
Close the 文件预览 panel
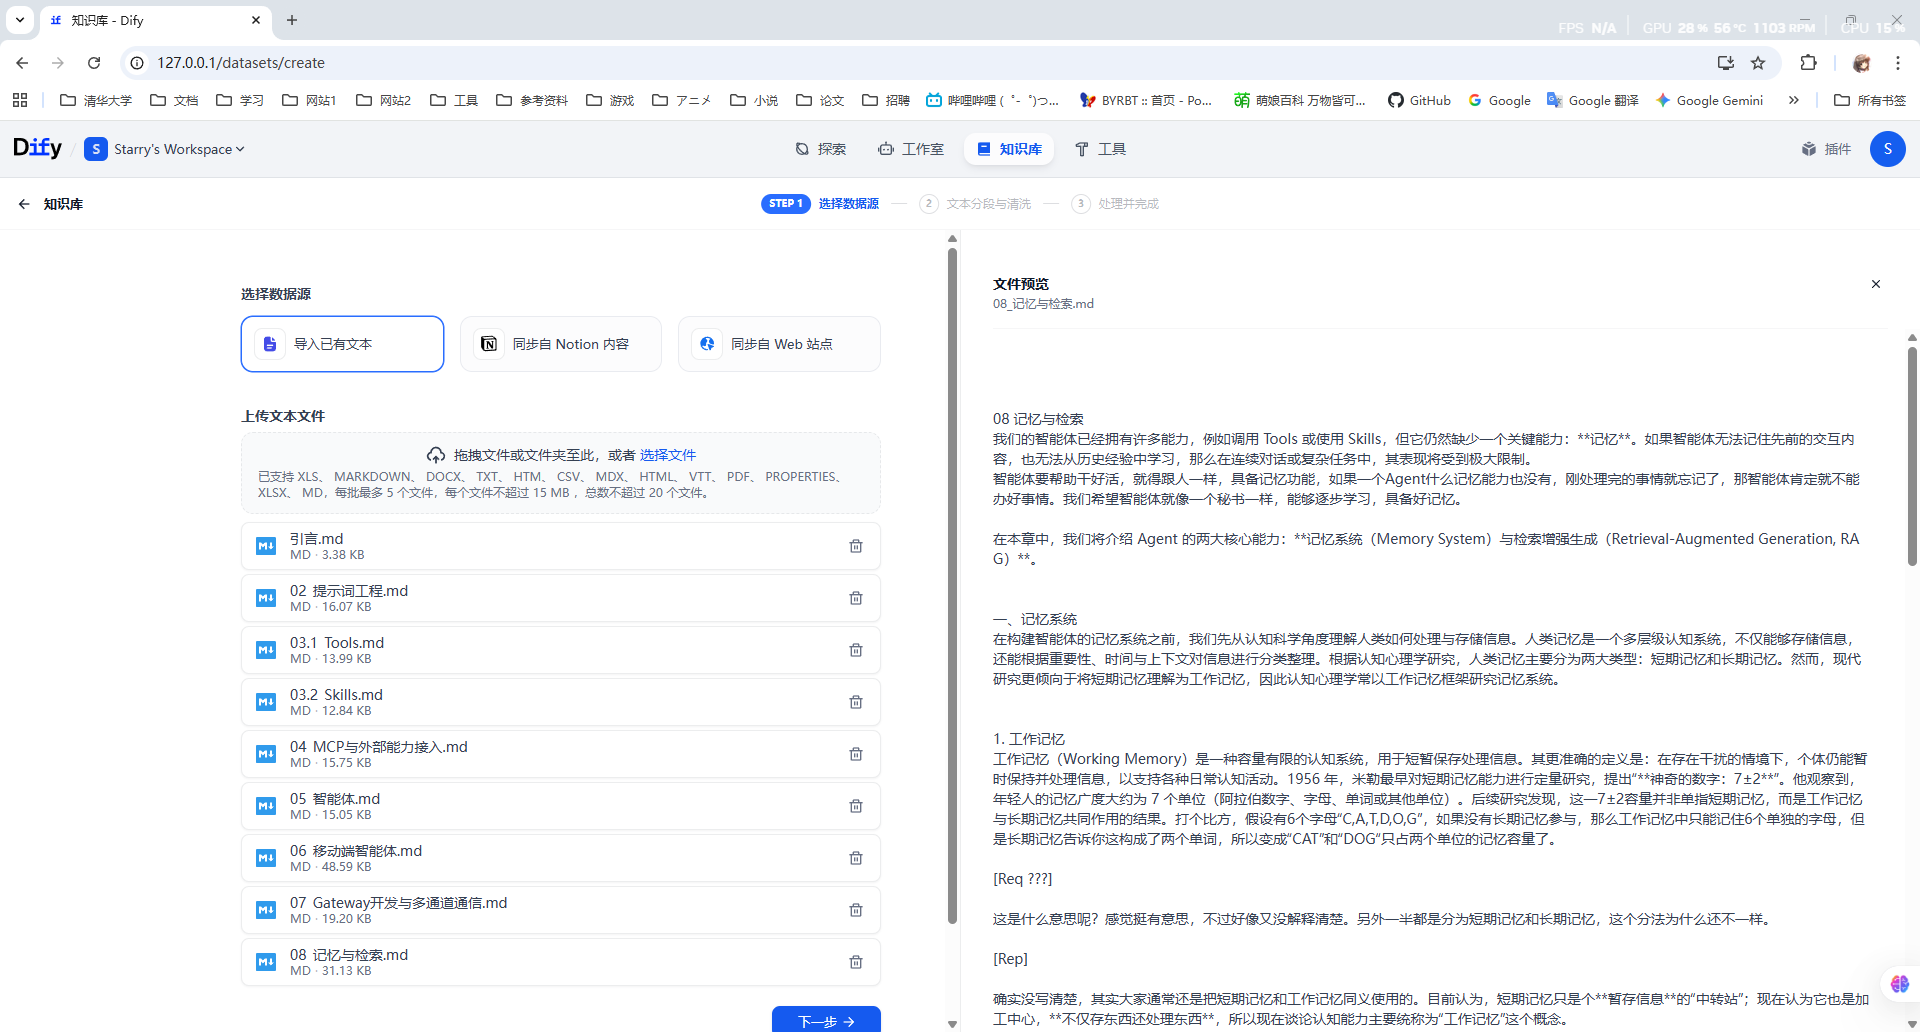(x=1875, y=284)
